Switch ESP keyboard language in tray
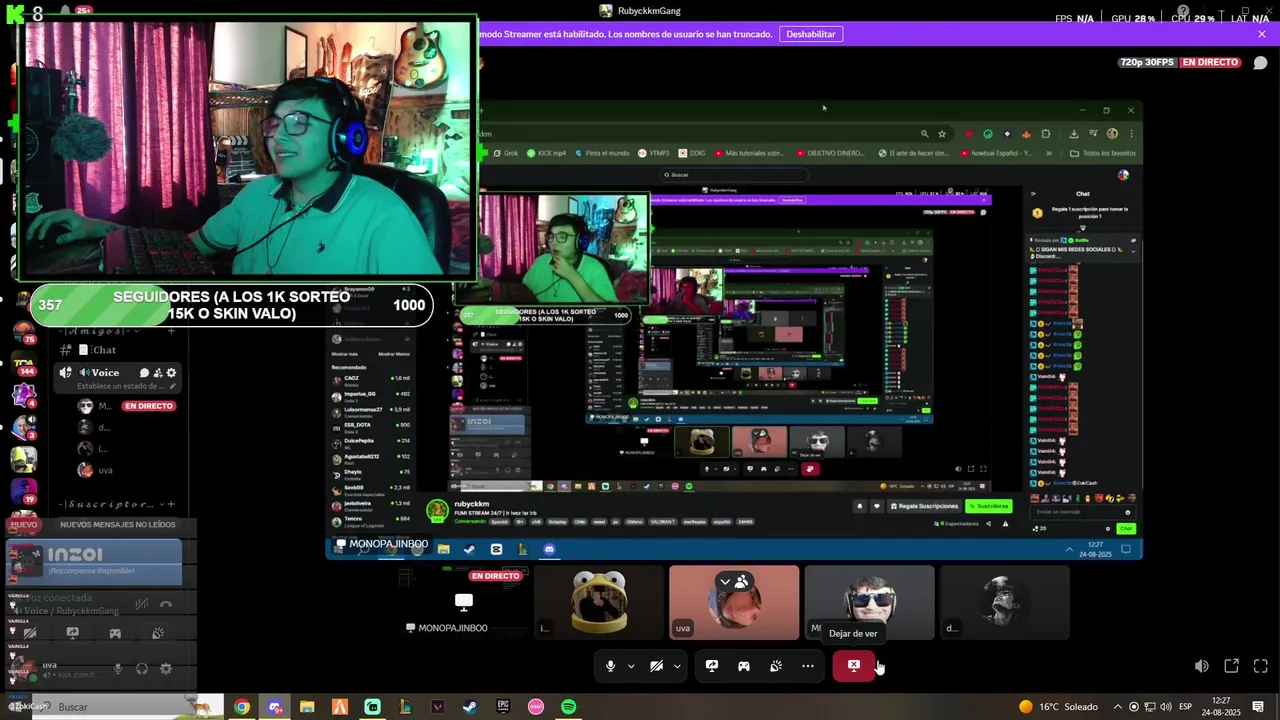 1185,707
